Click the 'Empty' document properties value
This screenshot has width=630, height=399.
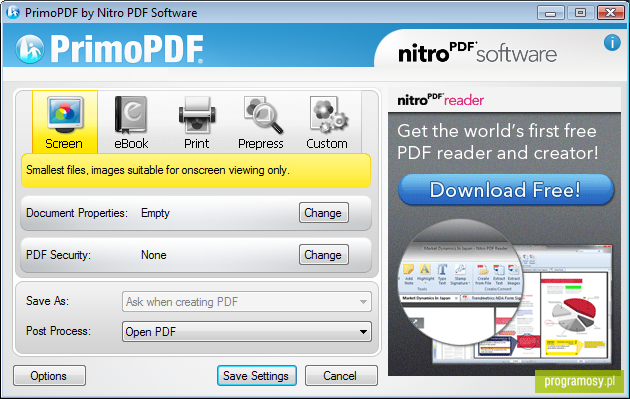click(x=155, y=213)
